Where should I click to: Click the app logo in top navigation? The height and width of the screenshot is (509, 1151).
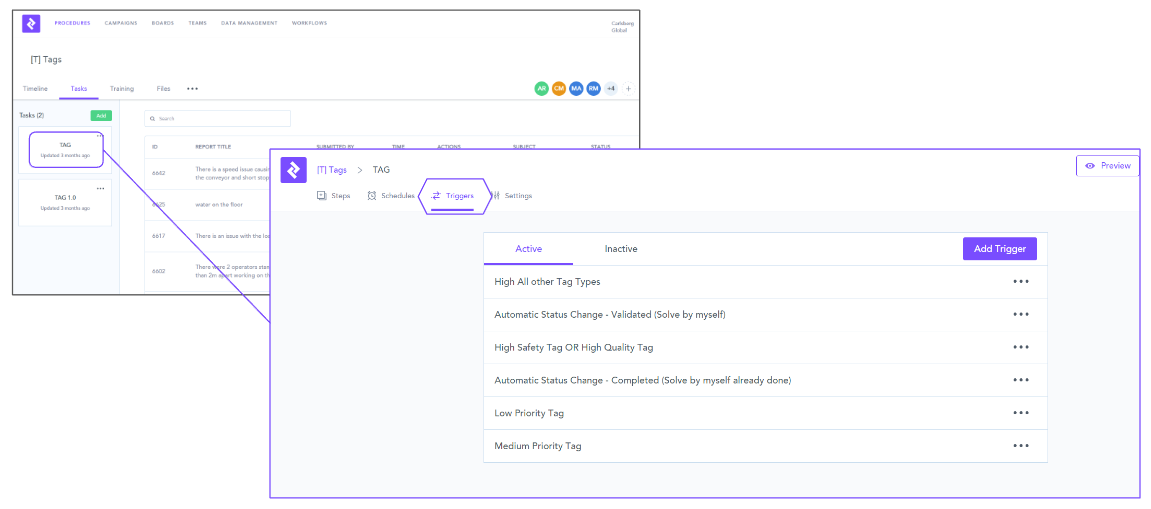point(31,24)
